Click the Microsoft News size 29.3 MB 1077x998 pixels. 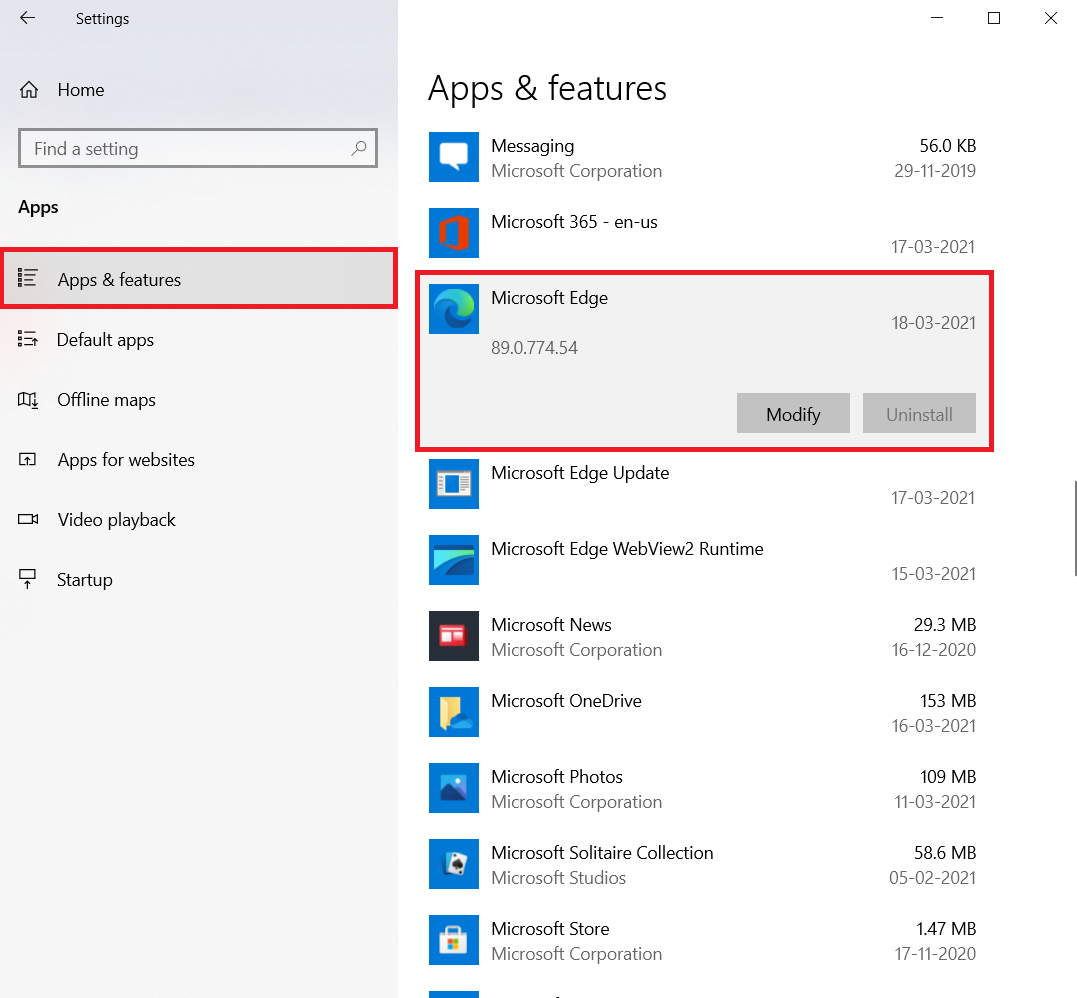944,624
